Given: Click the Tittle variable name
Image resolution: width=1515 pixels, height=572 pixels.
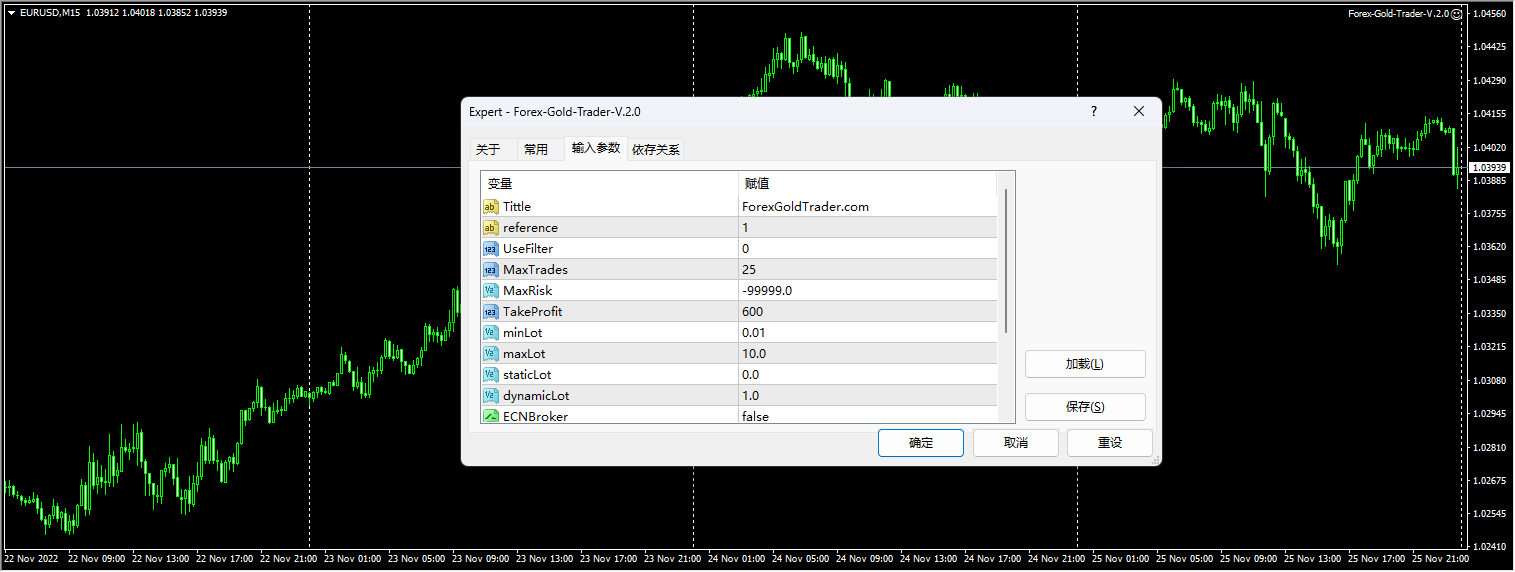Looking at the screenshot, I should coord(517,207).
